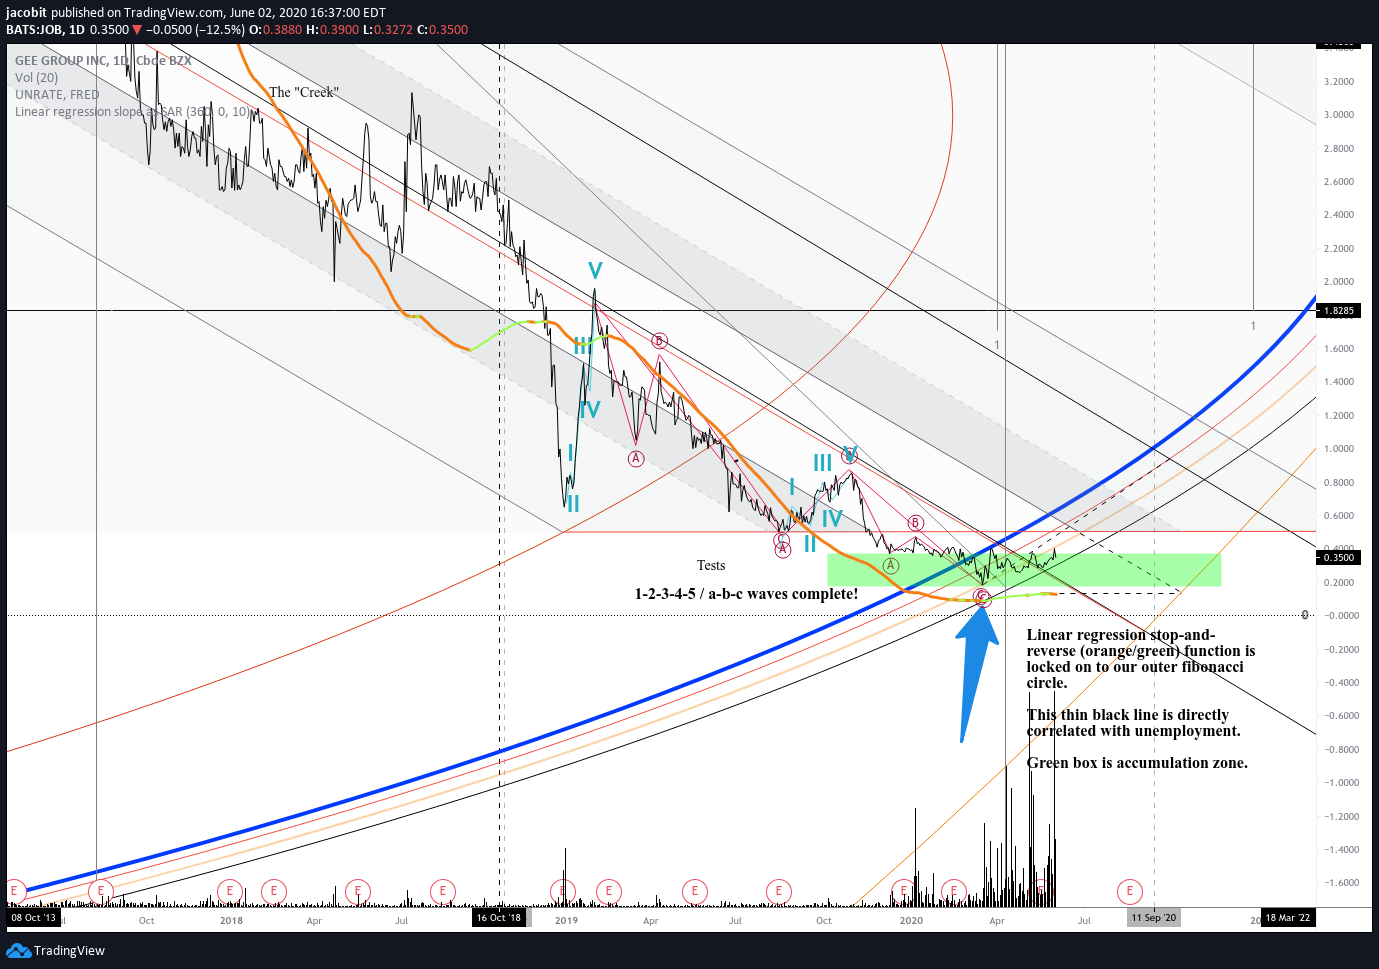1379x969 pixels.
Task: Select the 18 Mar '22 date label
Action: tap(1287, 918)
